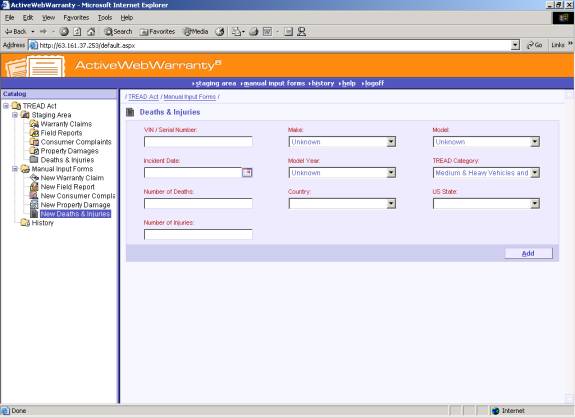
Task: Click the TREAD Act breadcrumb link
Action: click(143, 97)
